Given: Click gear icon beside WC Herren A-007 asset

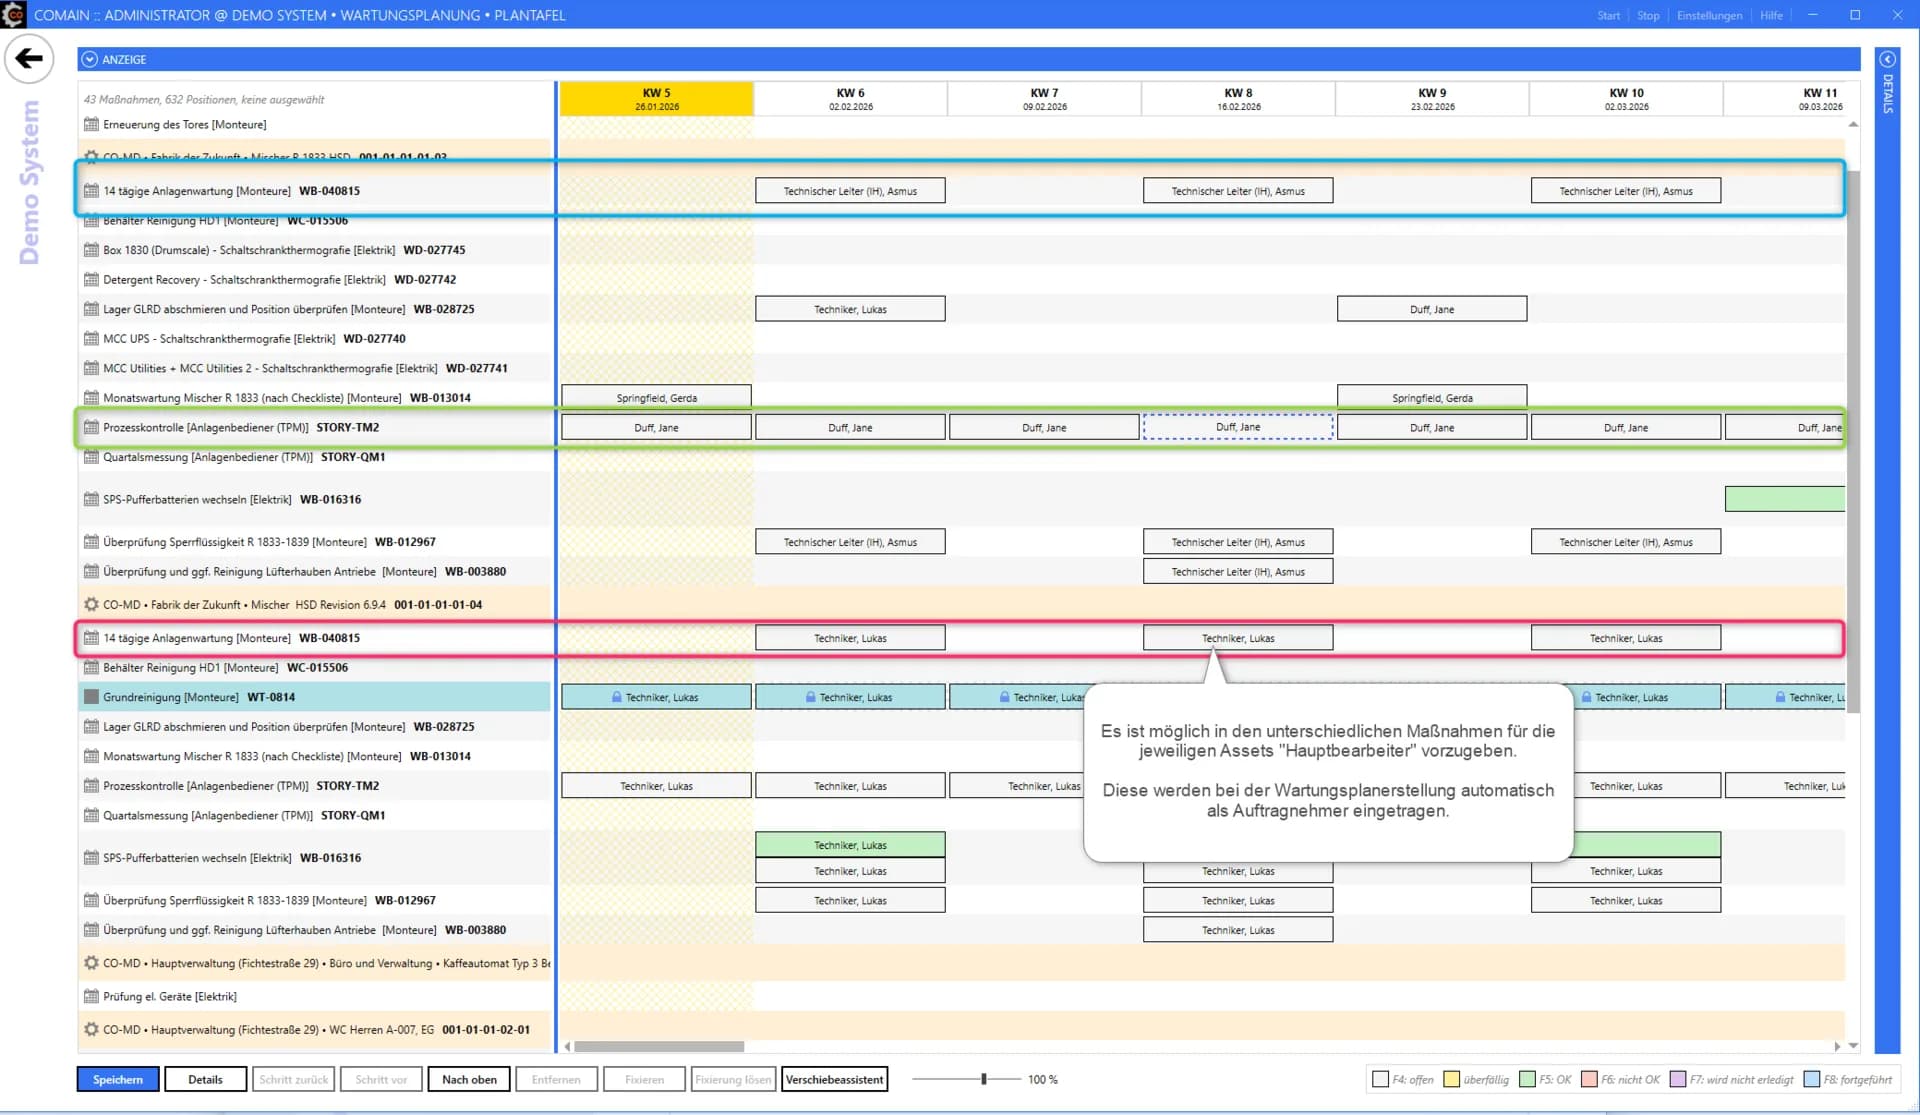Looking at the screenshot, I should point(91,1030).
